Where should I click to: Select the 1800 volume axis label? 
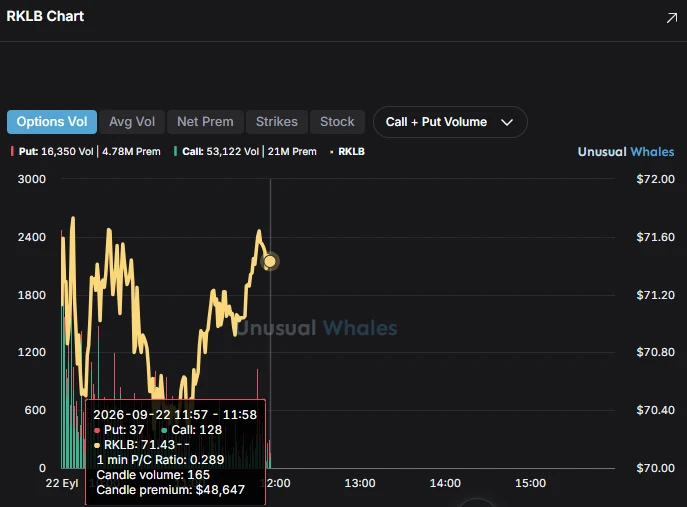pos(32,295)
